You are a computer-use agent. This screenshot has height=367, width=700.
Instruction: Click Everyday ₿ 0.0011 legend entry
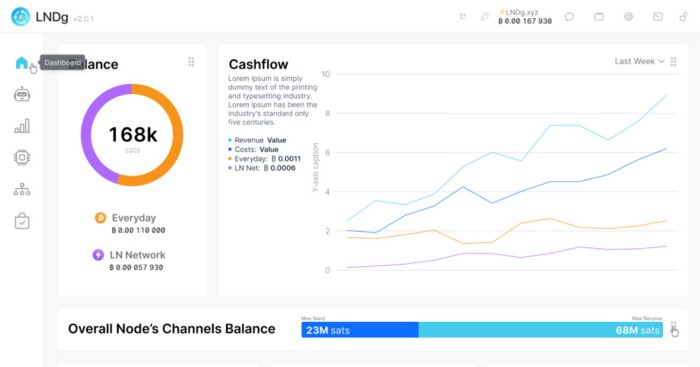tap(264, 159)
